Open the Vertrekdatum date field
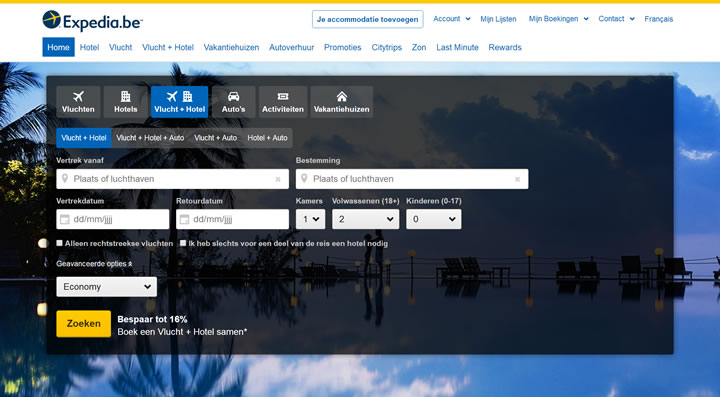Screen dimensions: 720x397 point(112,219)
